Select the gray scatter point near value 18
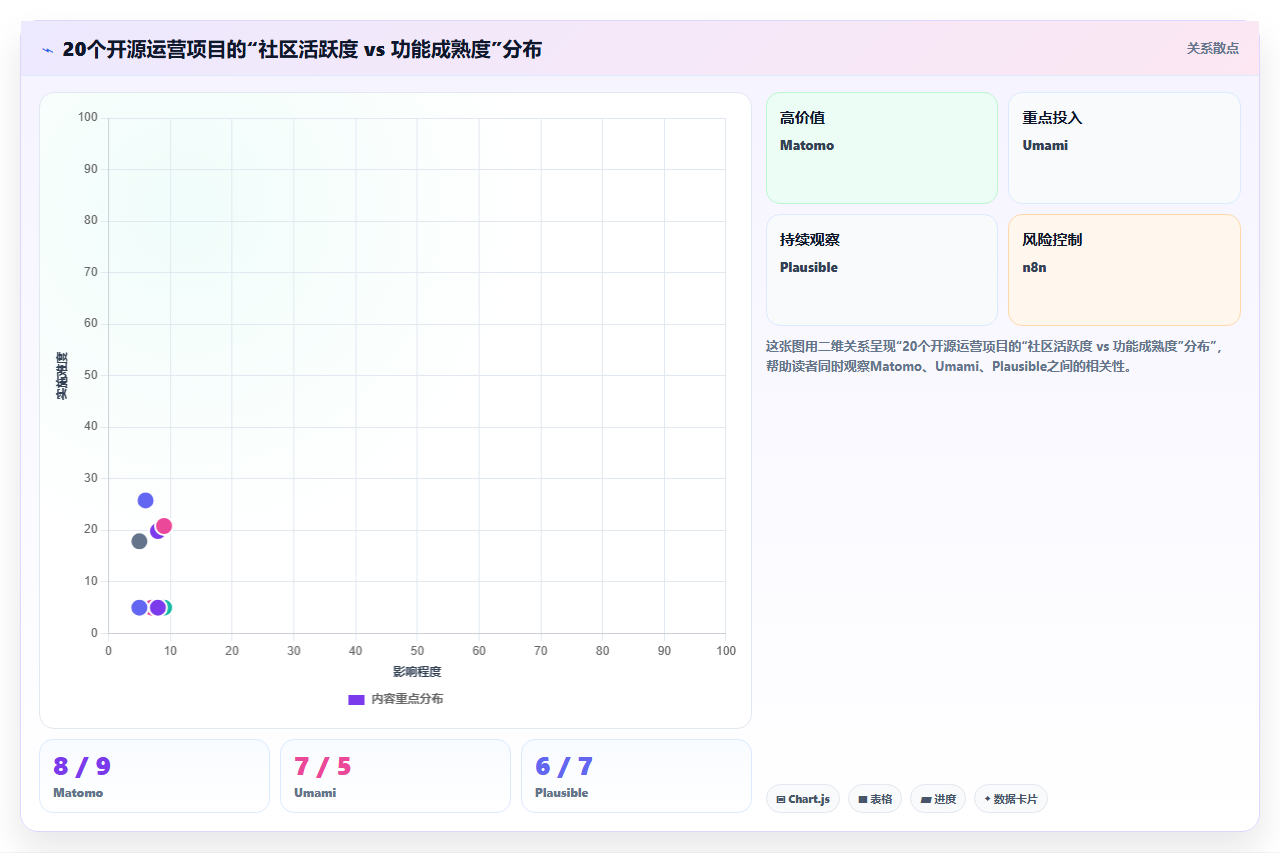This screenshot has width=1280, height=853. [139, 541]
